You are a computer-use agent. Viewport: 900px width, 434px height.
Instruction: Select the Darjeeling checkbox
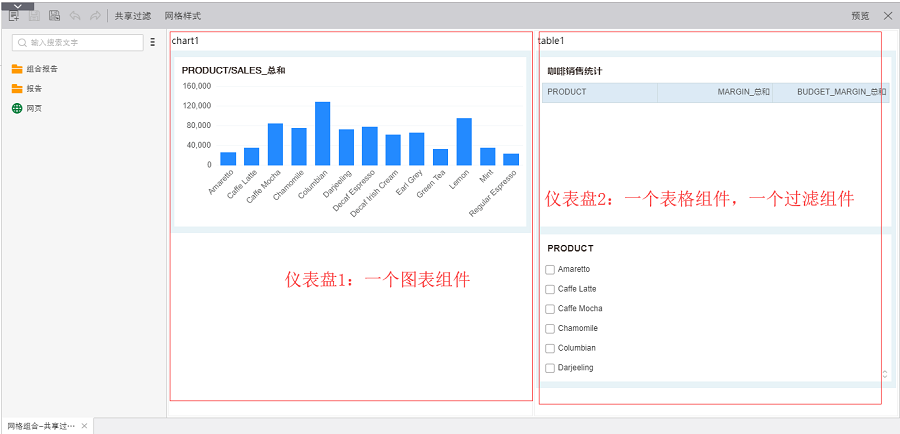(550, 368)
